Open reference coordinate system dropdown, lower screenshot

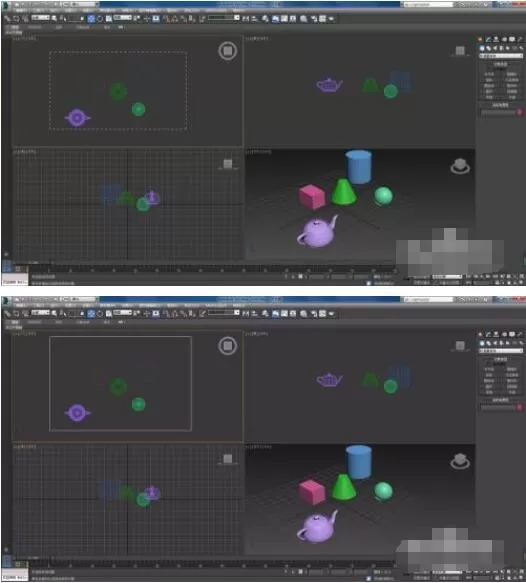(x=123, y=312)
